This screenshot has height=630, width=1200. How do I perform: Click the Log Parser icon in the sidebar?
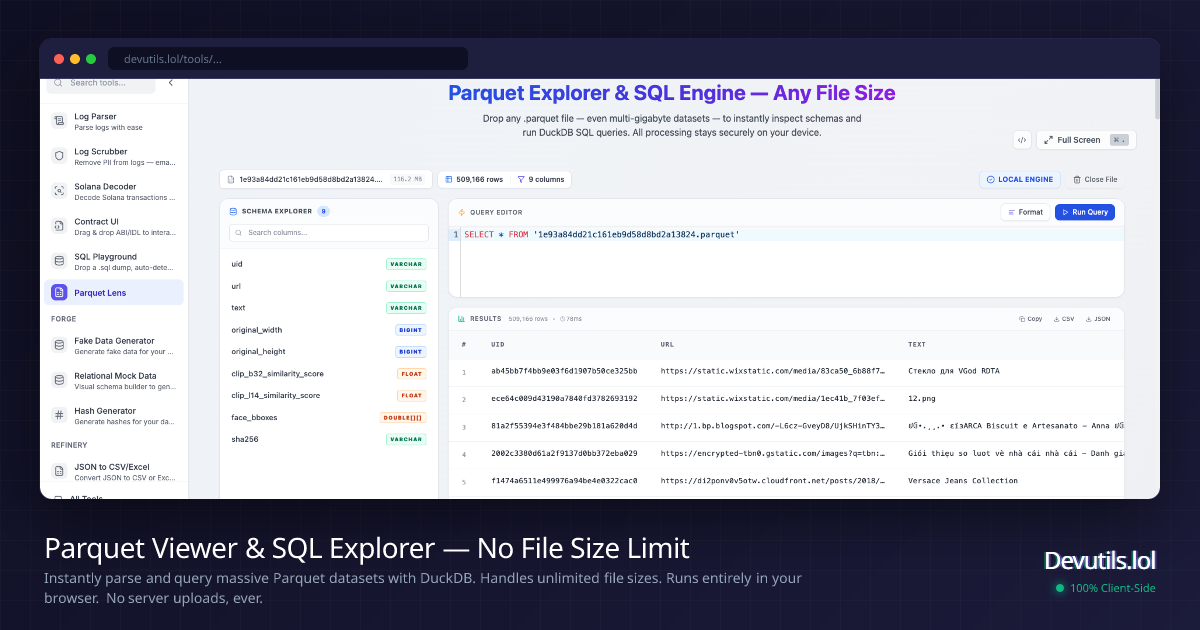(59, 121)
